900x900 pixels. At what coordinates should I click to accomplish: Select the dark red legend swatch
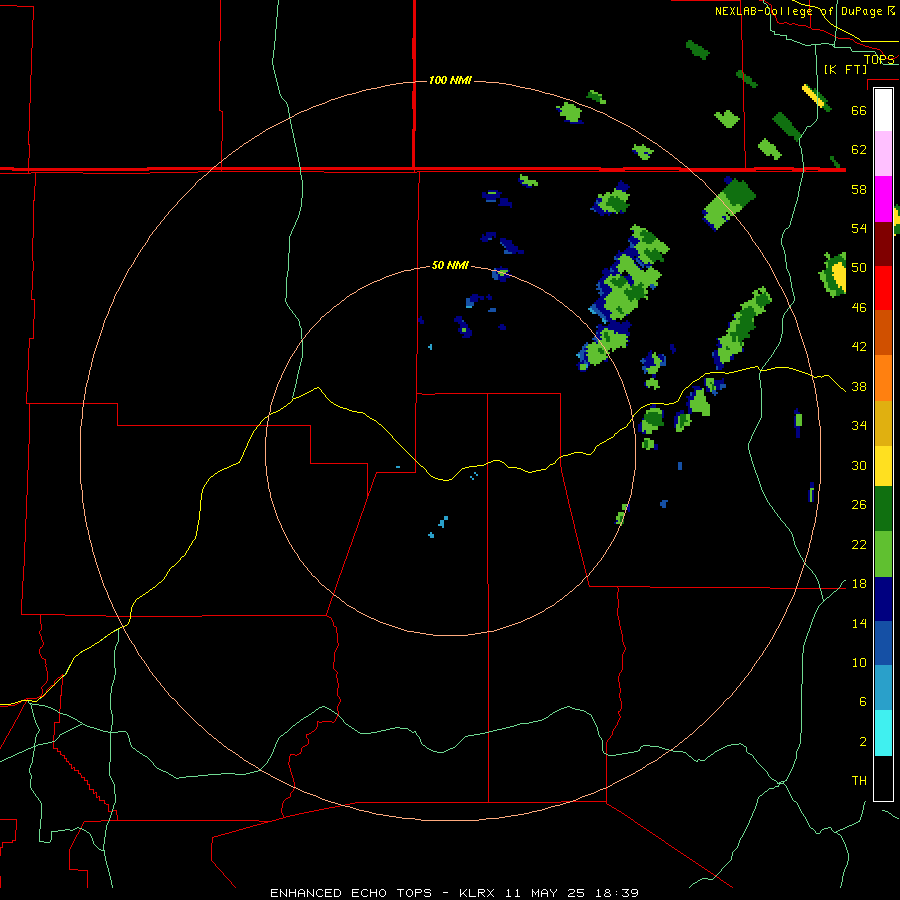click(x=883, y=243)
